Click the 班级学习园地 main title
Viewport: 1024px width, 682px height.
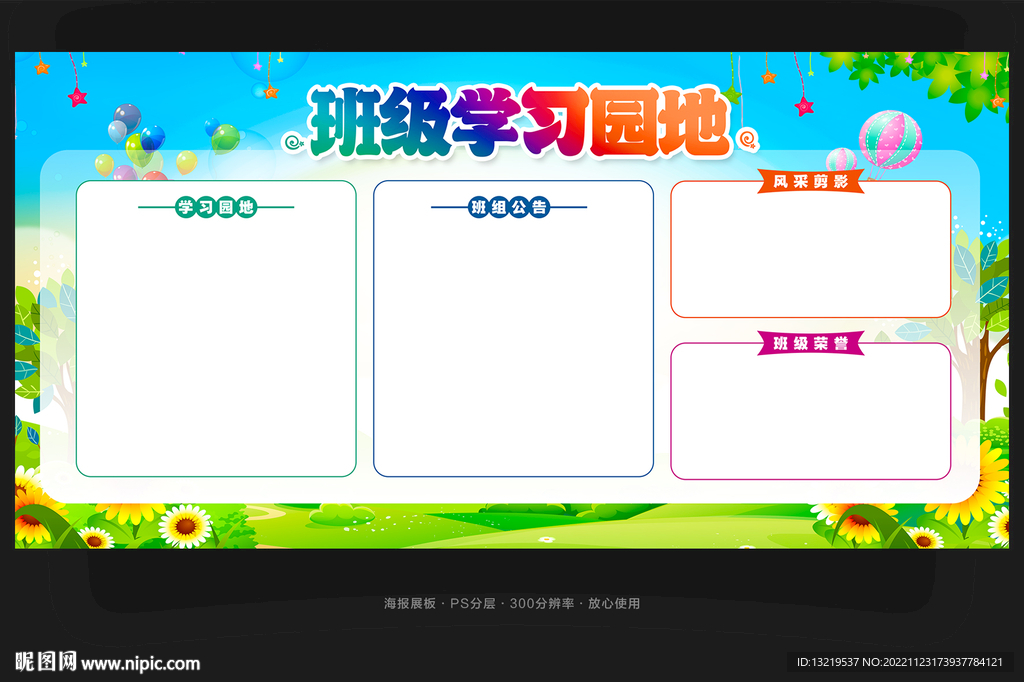pos(519,122)
